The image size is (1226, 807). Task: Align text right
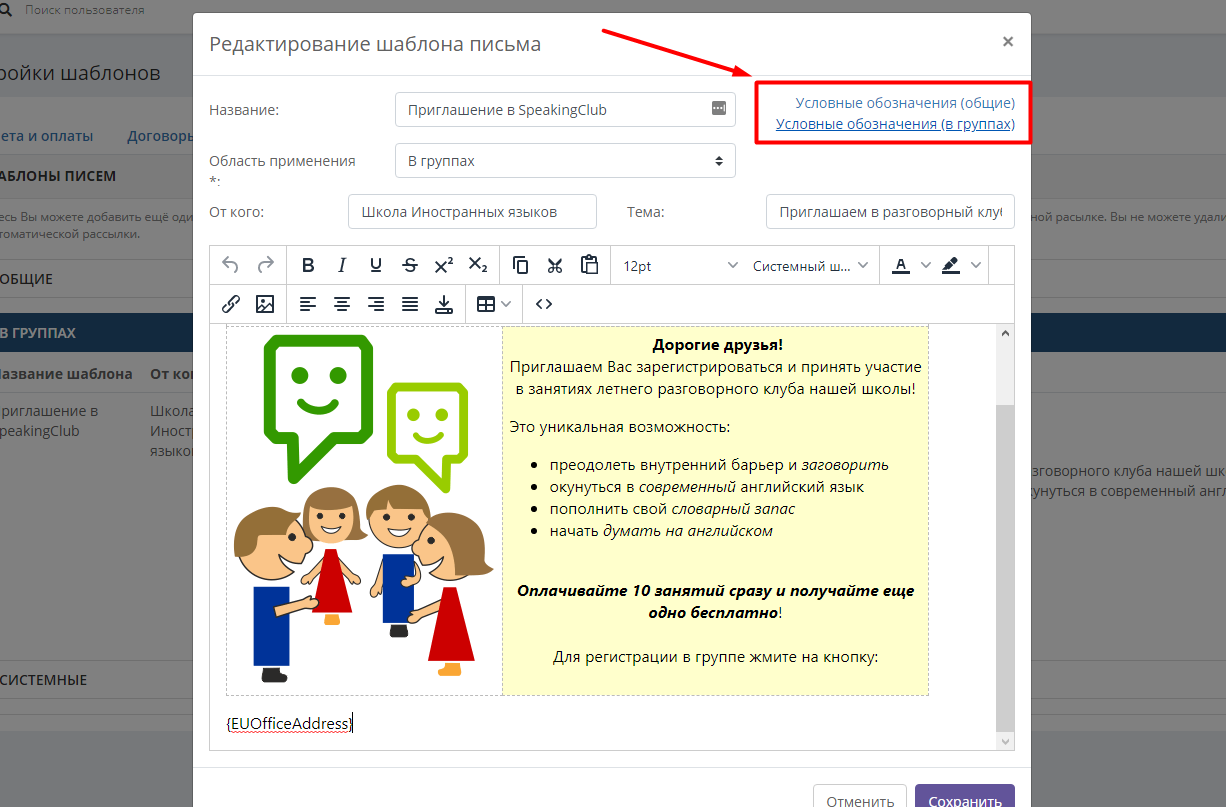376,304
